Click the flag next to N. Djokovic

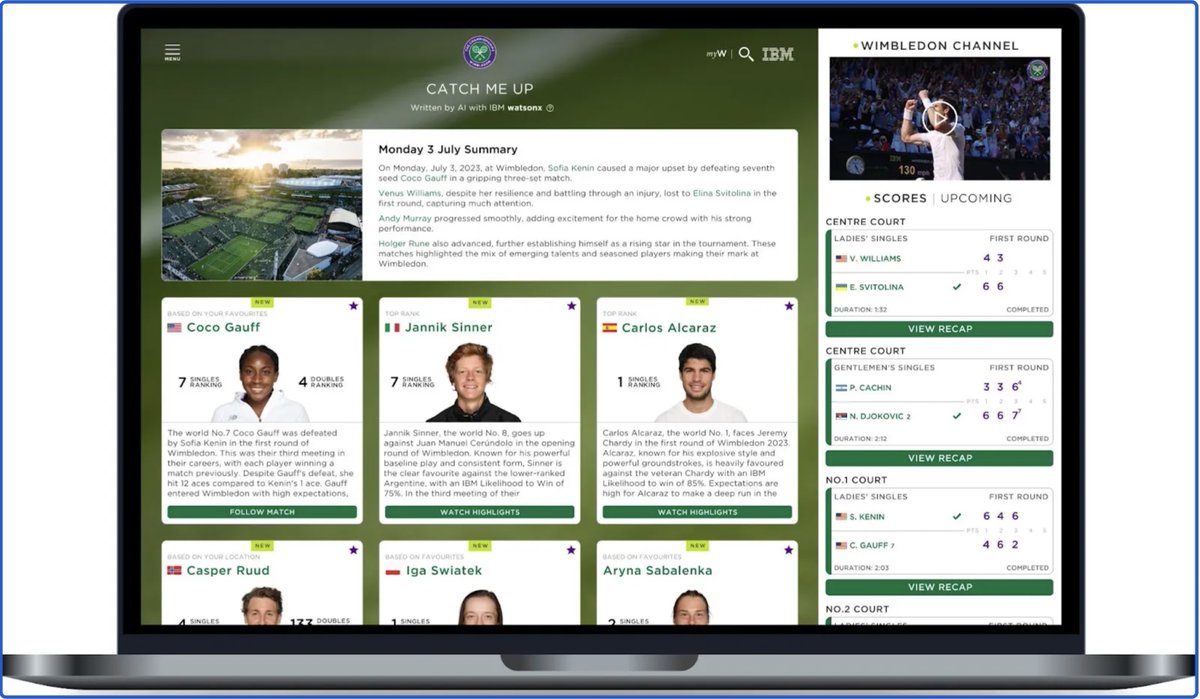pos(841,416)
